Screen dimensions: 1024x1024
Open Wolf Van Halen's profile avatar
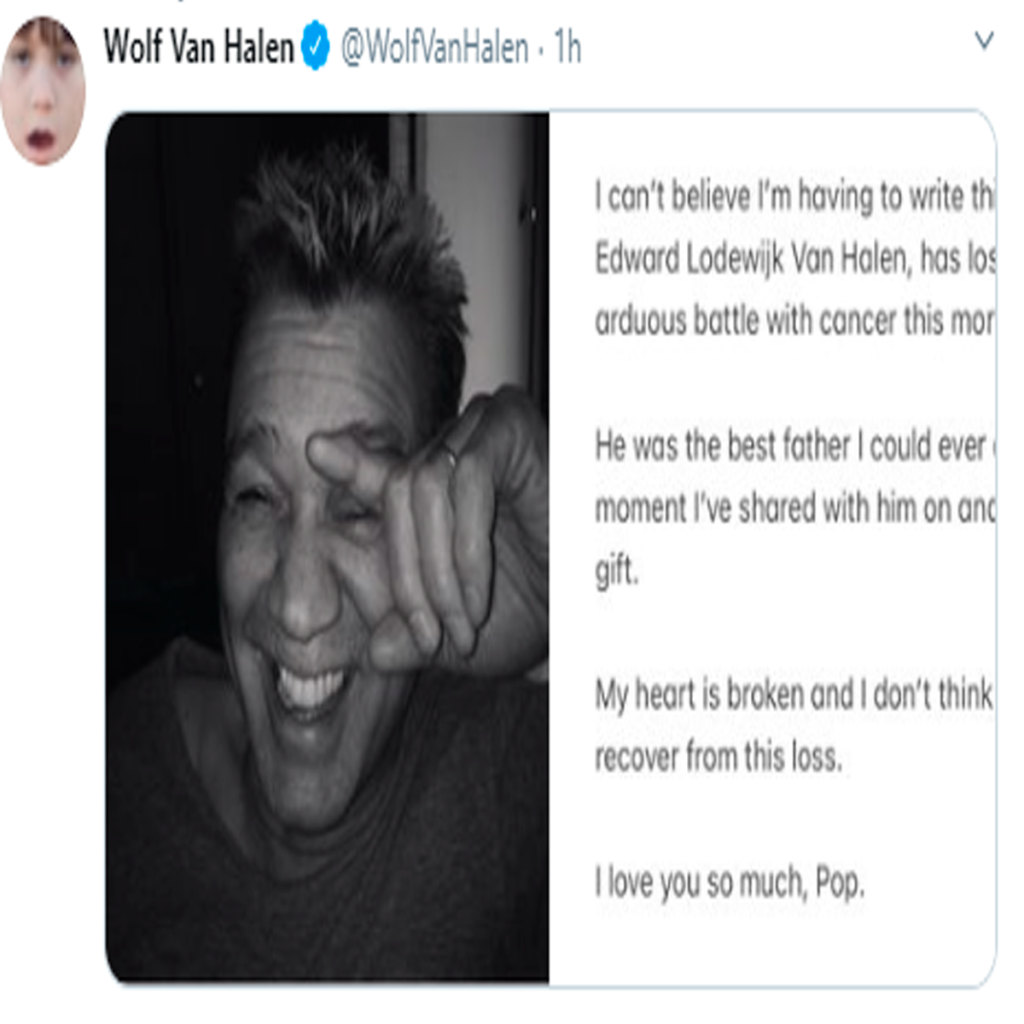click(43, 91)
